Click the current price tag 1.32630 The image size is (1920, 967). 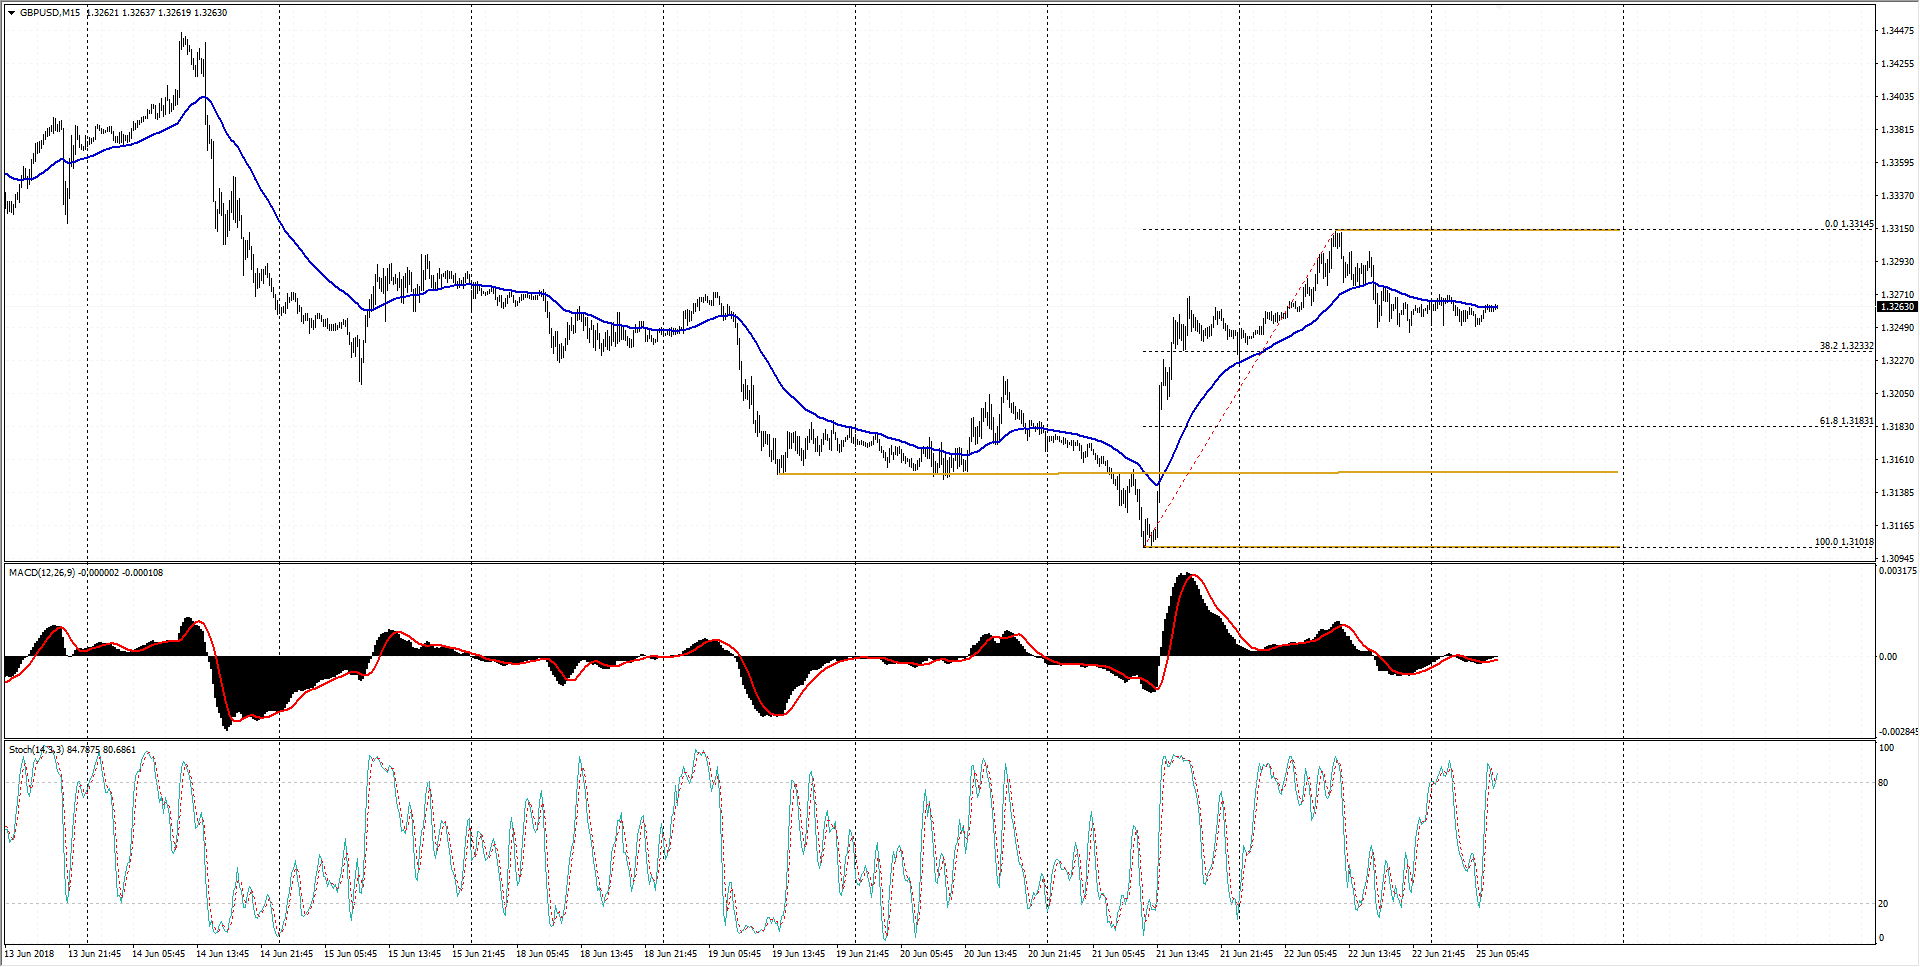[x=1897, y=307]
